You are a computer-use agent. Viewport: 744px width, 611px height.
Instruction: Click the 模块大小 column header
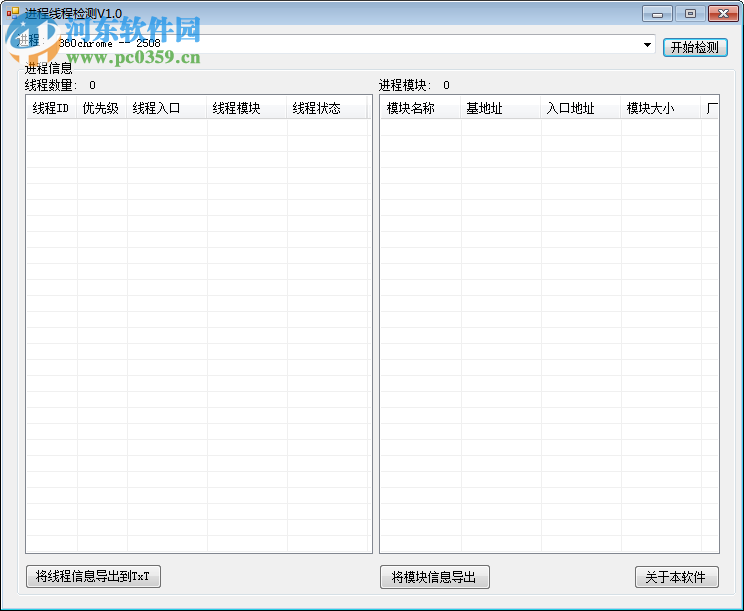click(x=661, y=108)
